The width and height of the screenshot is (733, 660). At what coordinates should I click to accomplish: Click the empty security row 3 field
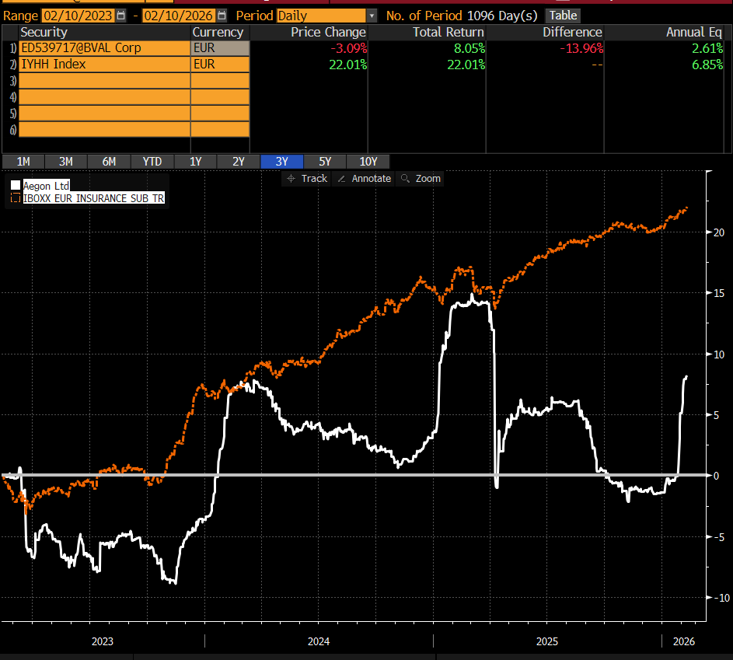[103, 80]
